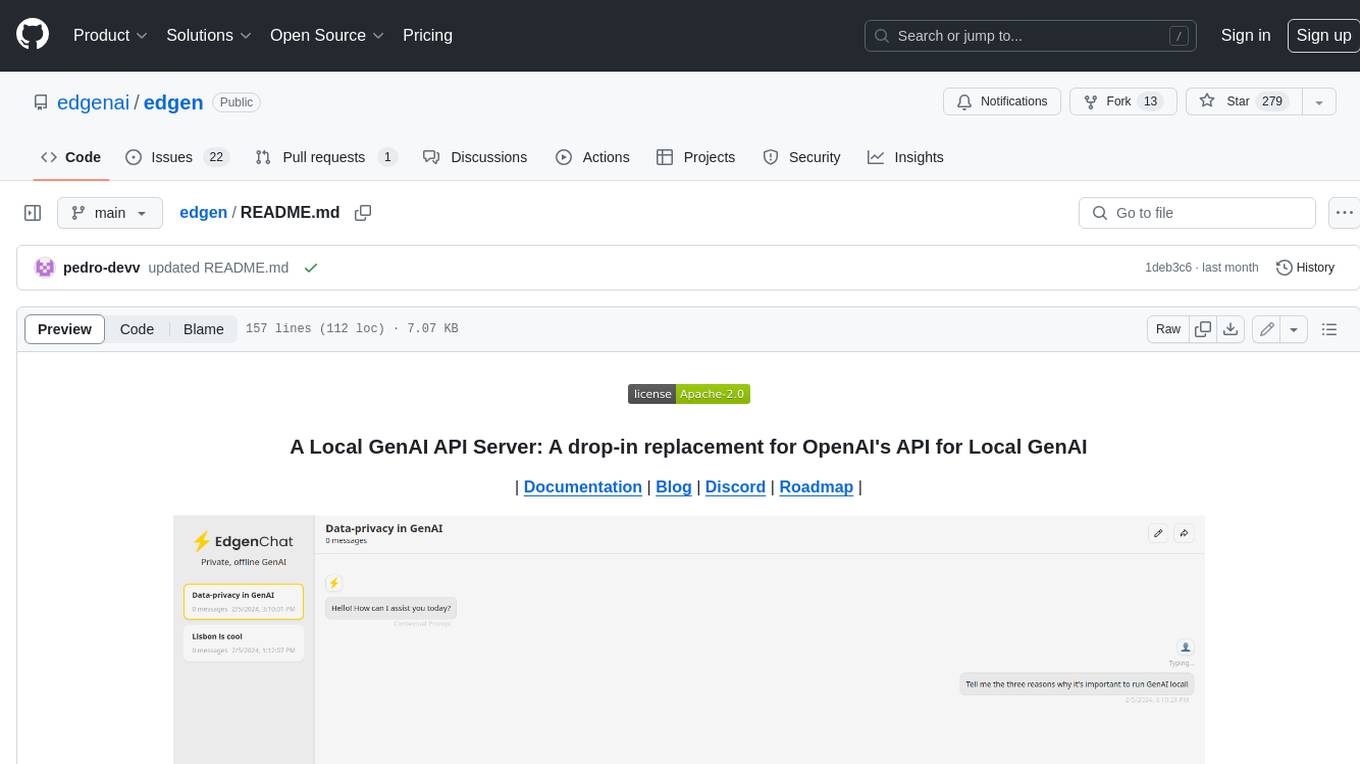Open the updated README.md commit message
The height and width of the screenshot is (764, 1360).
pyautogui.click(x=218, y=268)
